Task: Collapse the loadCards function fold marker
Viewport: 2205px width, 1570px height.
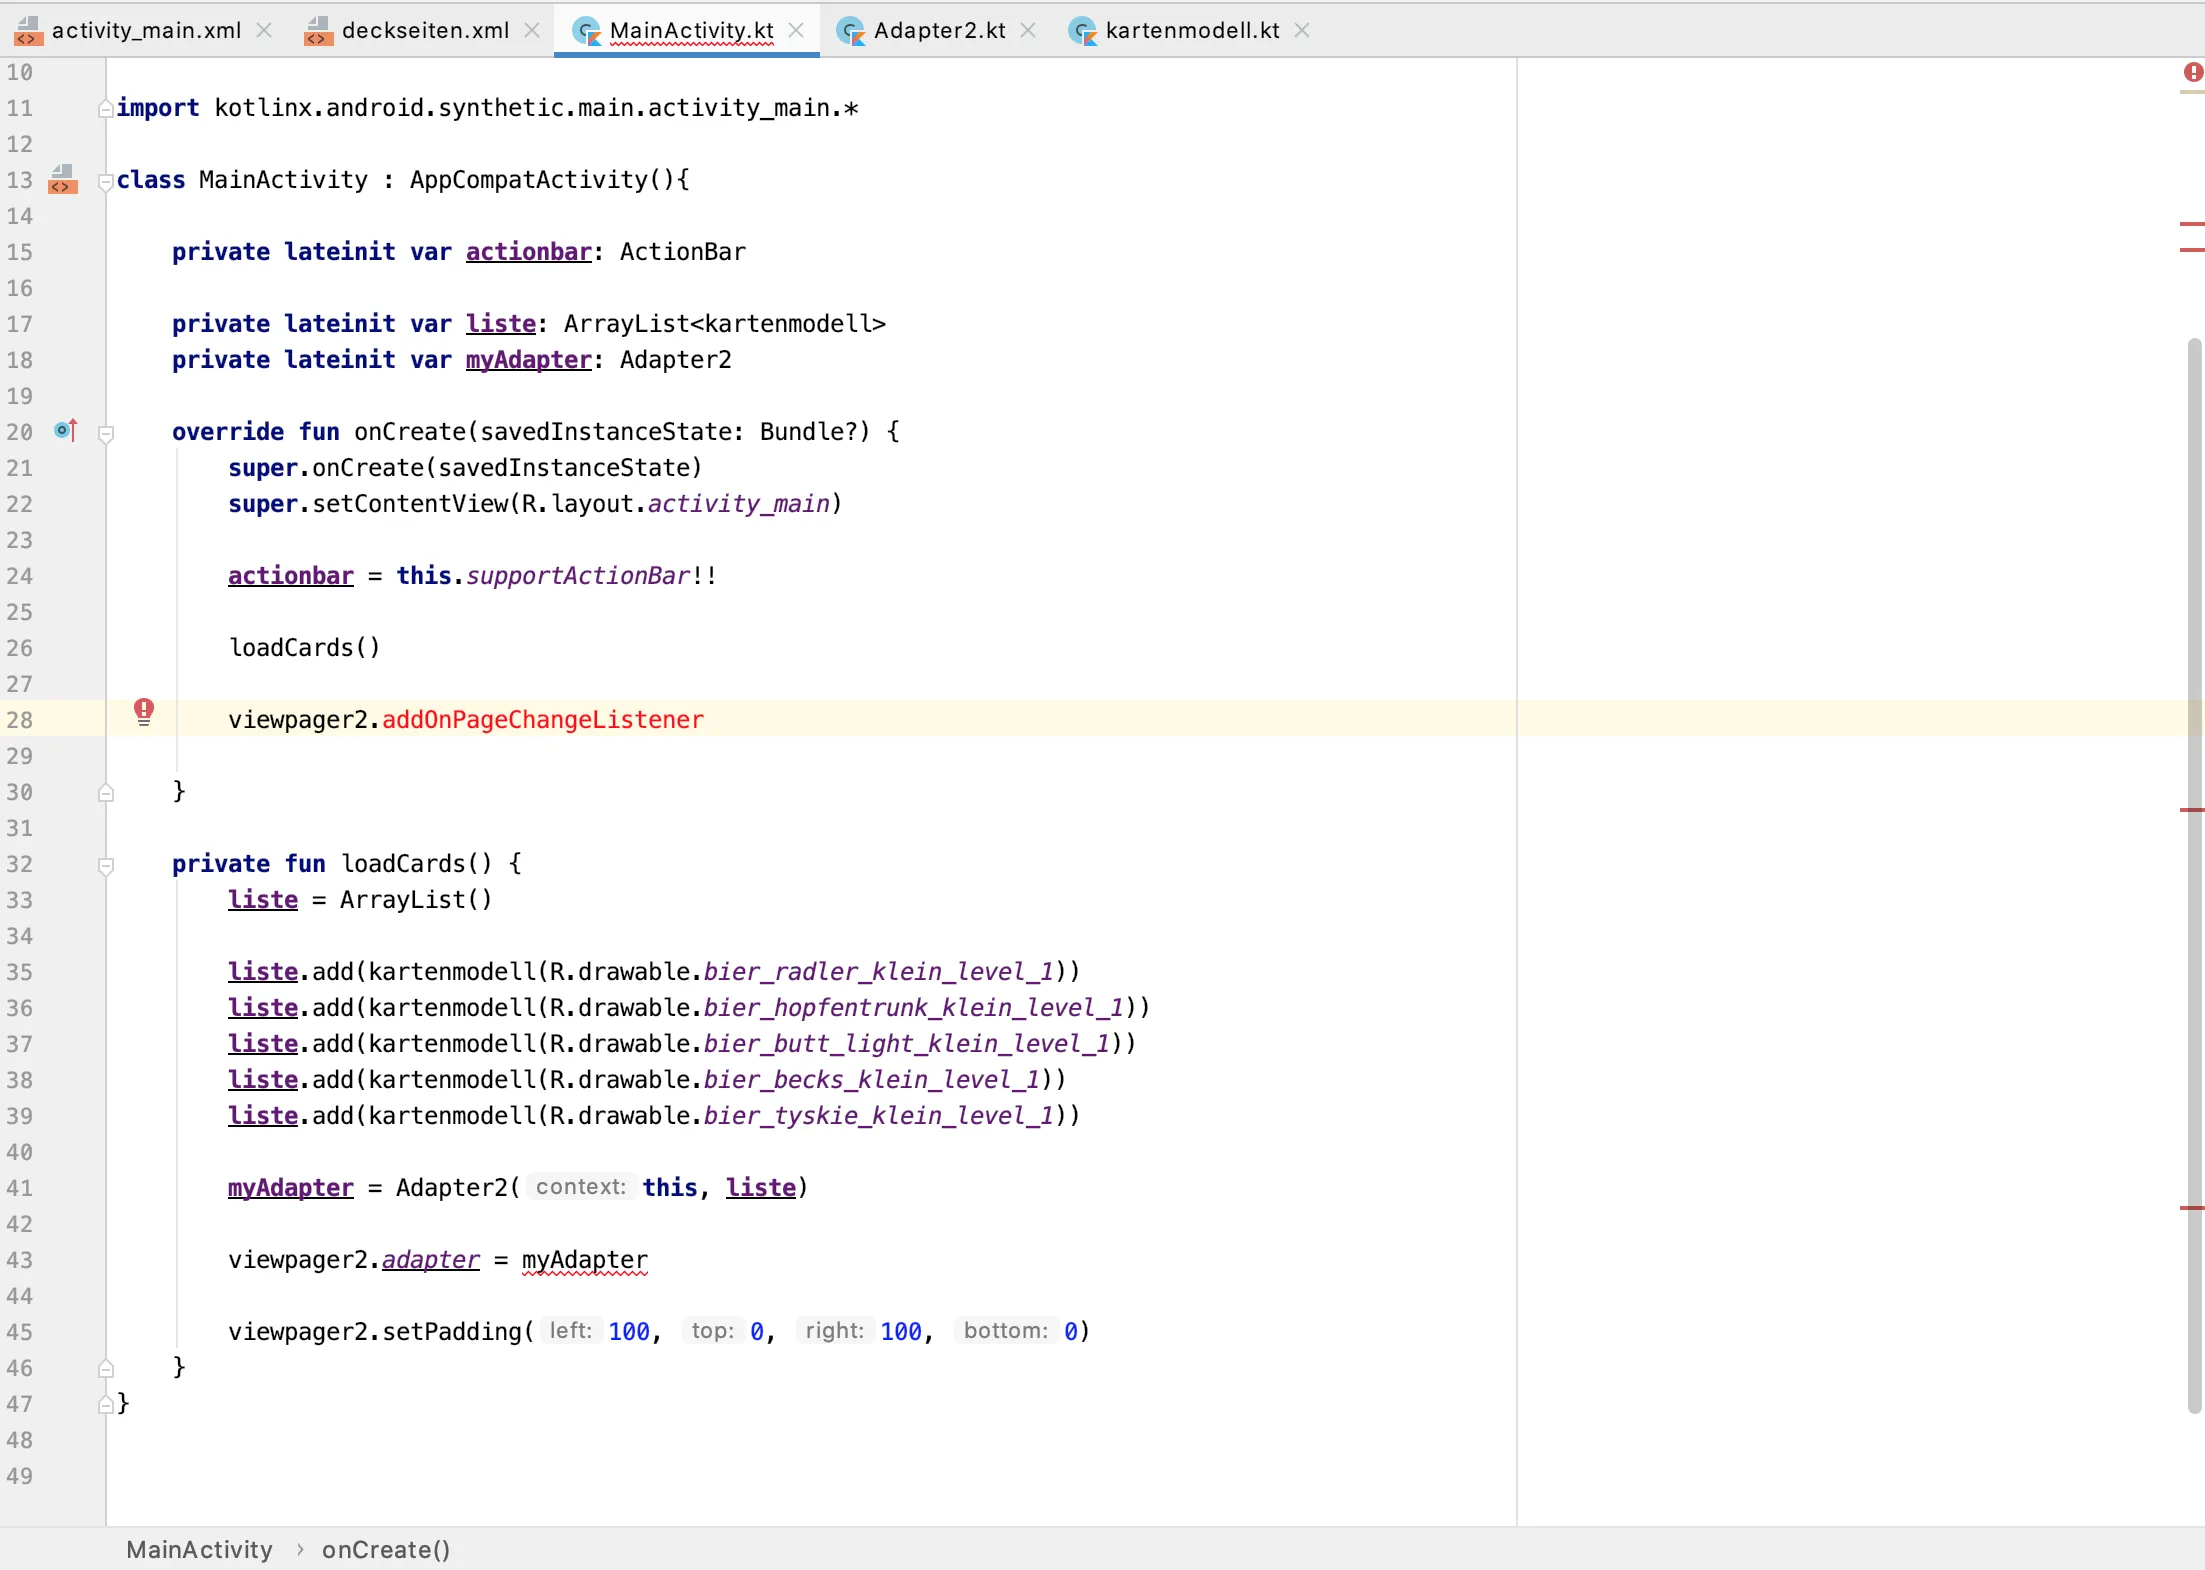Action: click(x=105, y=865)
